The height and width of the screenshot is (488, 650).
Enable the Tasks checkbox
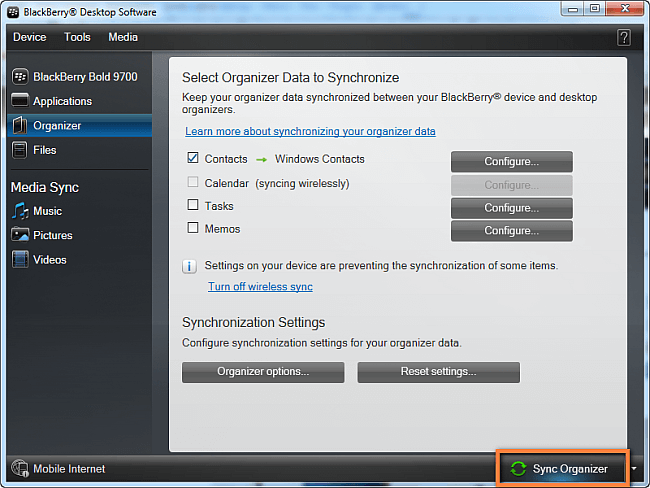point(193,205)
